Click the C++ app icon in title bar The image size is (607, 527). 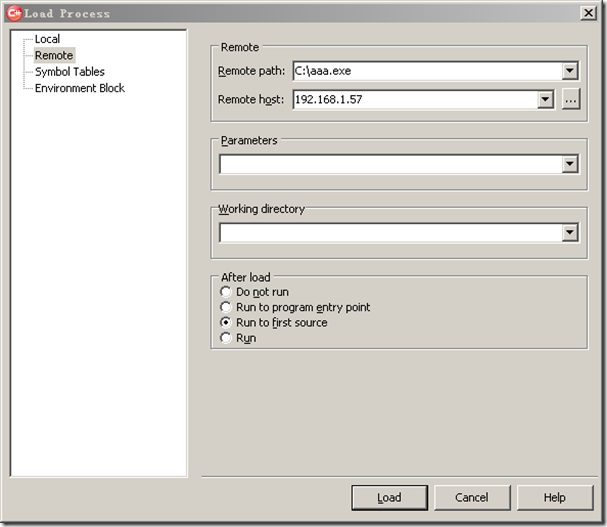tap(14, 13)
